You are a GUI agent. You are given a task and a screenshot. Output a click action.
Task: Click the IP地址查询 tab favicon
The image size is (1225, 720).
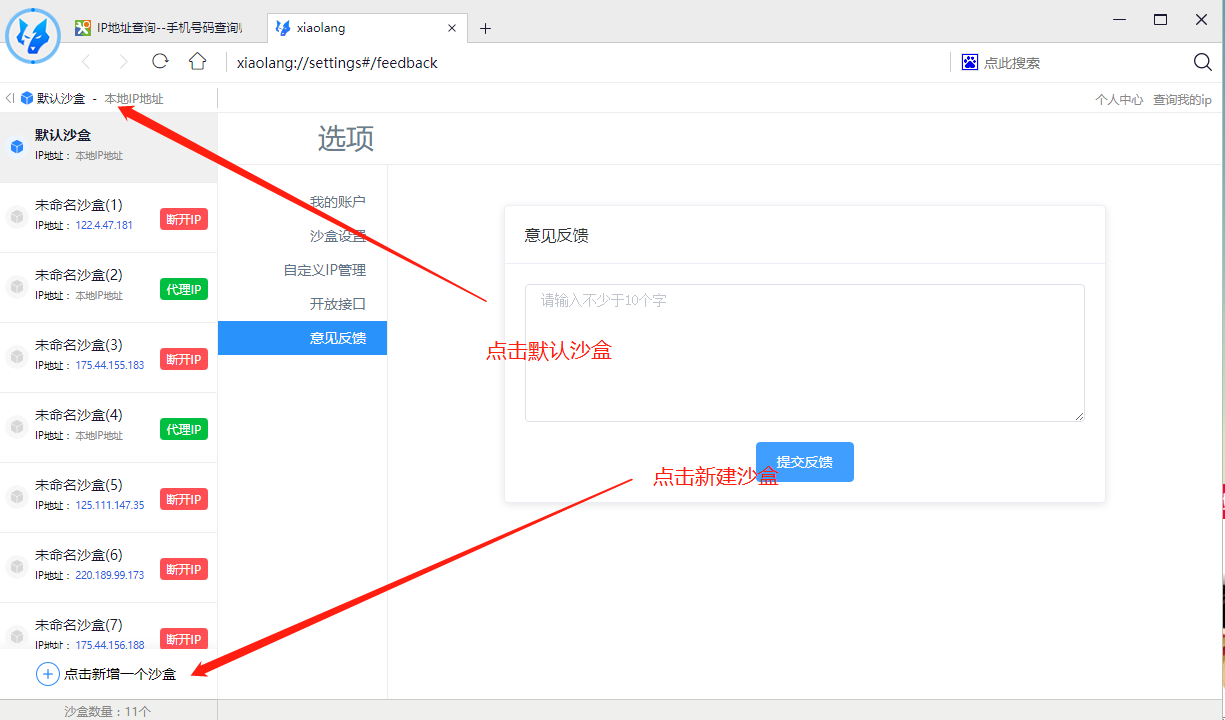(x=84, y=28)
